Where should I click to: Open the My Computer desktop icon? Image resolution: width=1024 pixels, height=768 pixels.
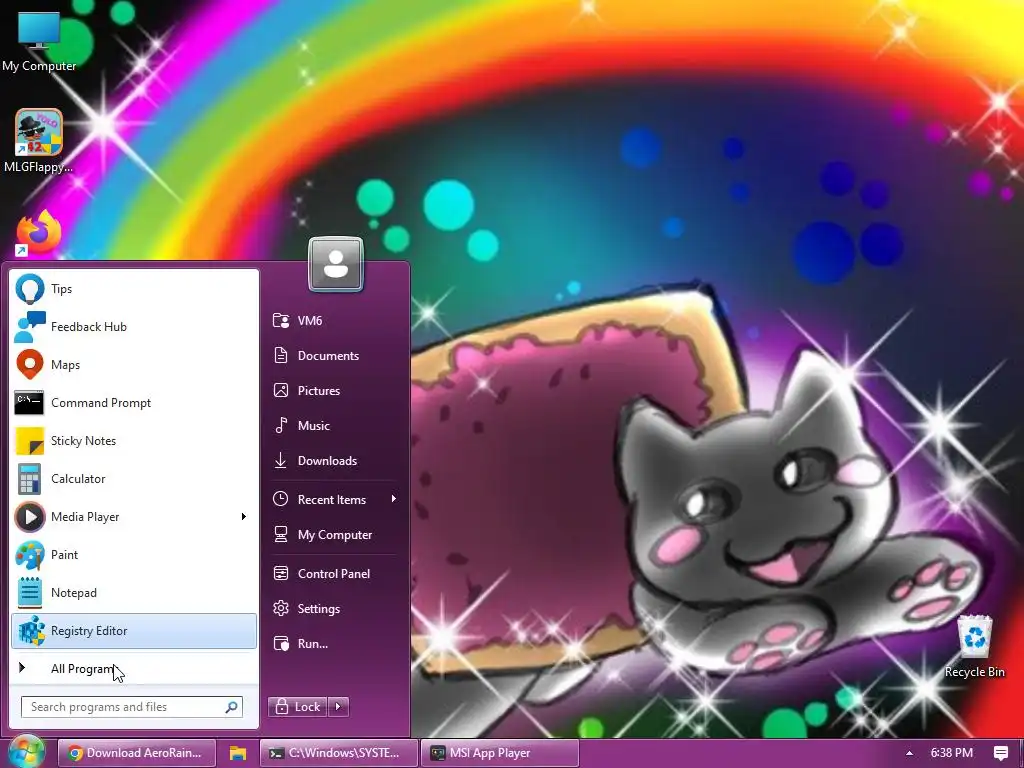(x=39, y=40)
